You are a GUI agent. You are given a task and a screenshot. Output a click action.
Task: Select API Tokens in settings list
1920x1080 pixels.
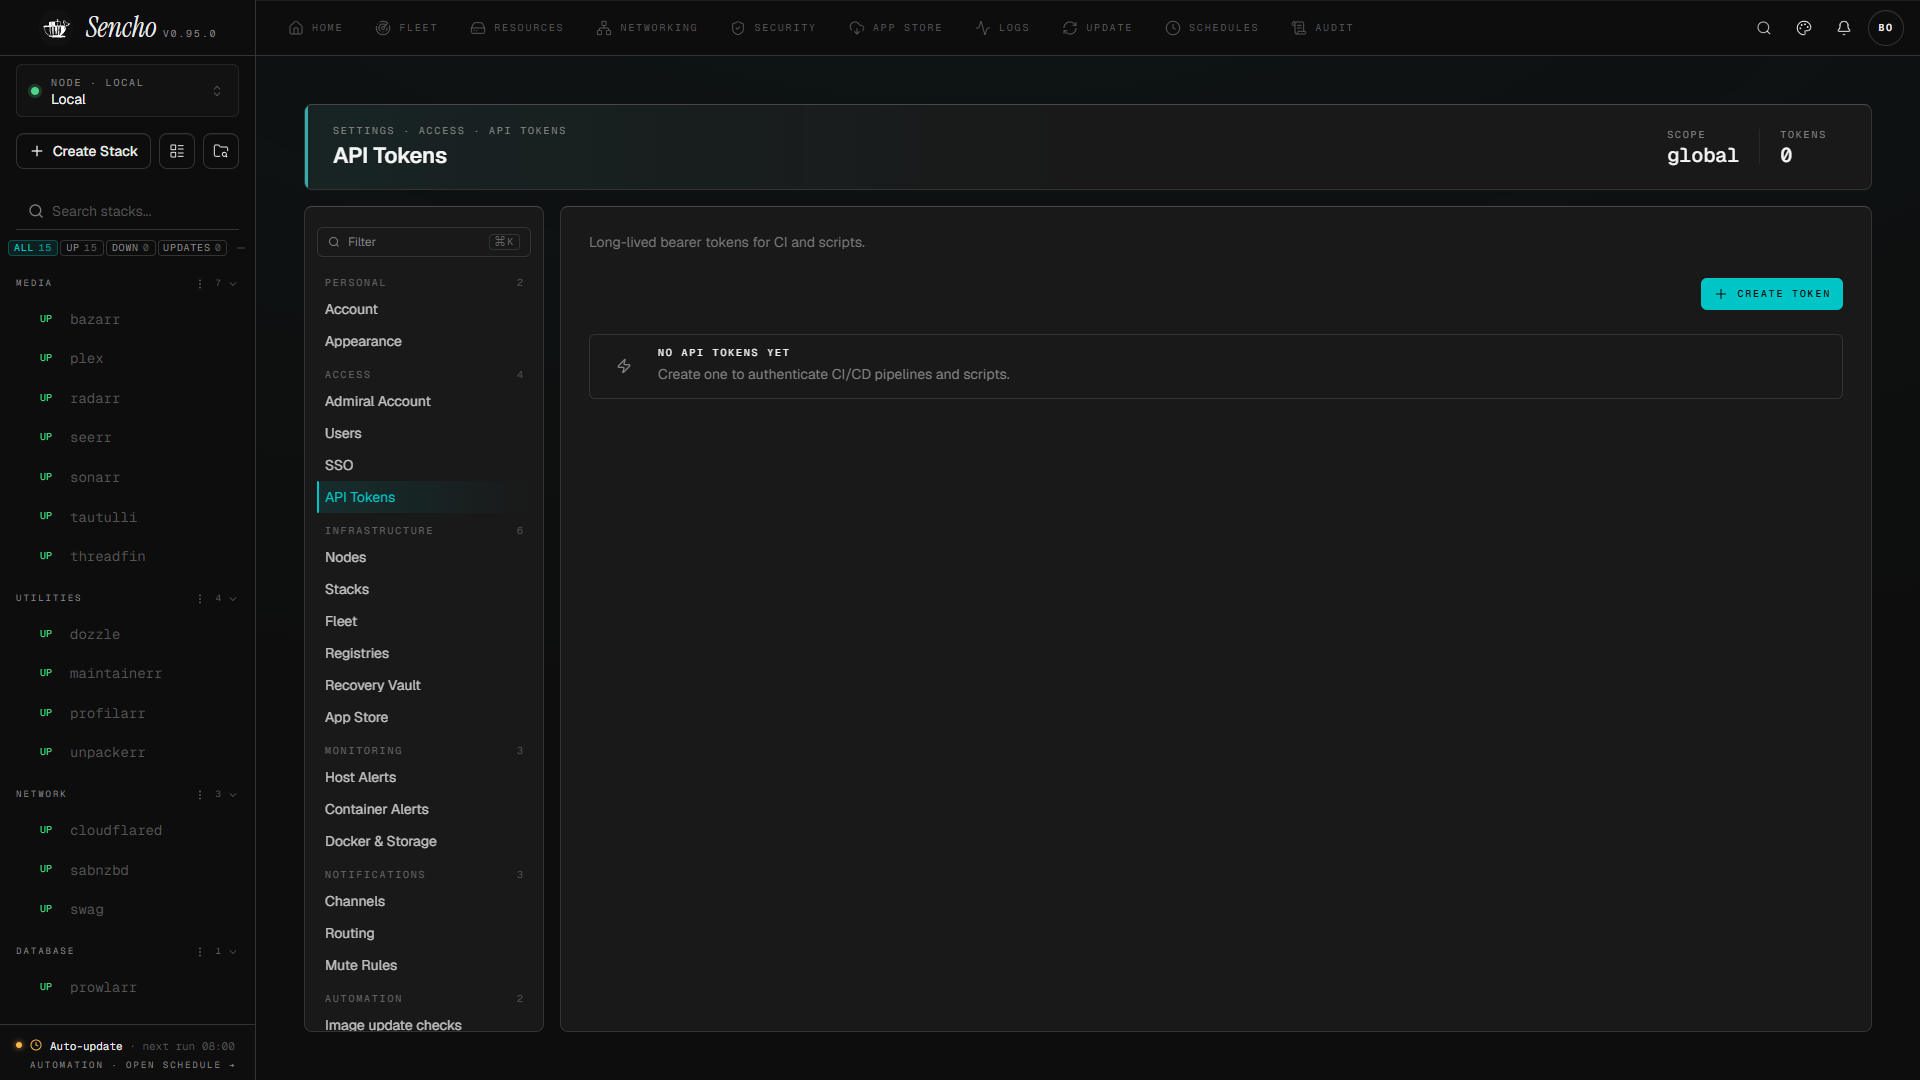point(424,498)
